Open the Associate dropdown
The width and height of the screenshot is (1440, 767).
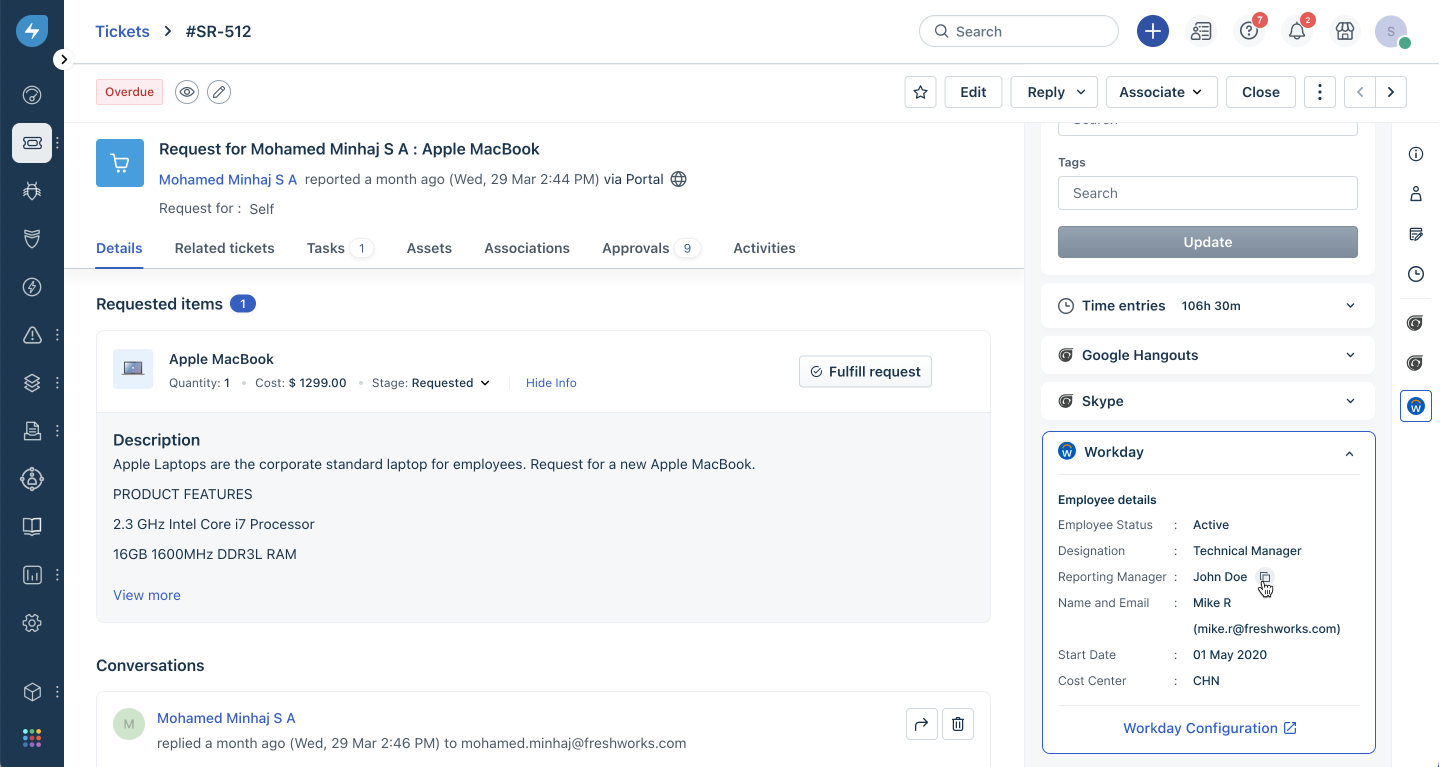tap(1161, 92)
